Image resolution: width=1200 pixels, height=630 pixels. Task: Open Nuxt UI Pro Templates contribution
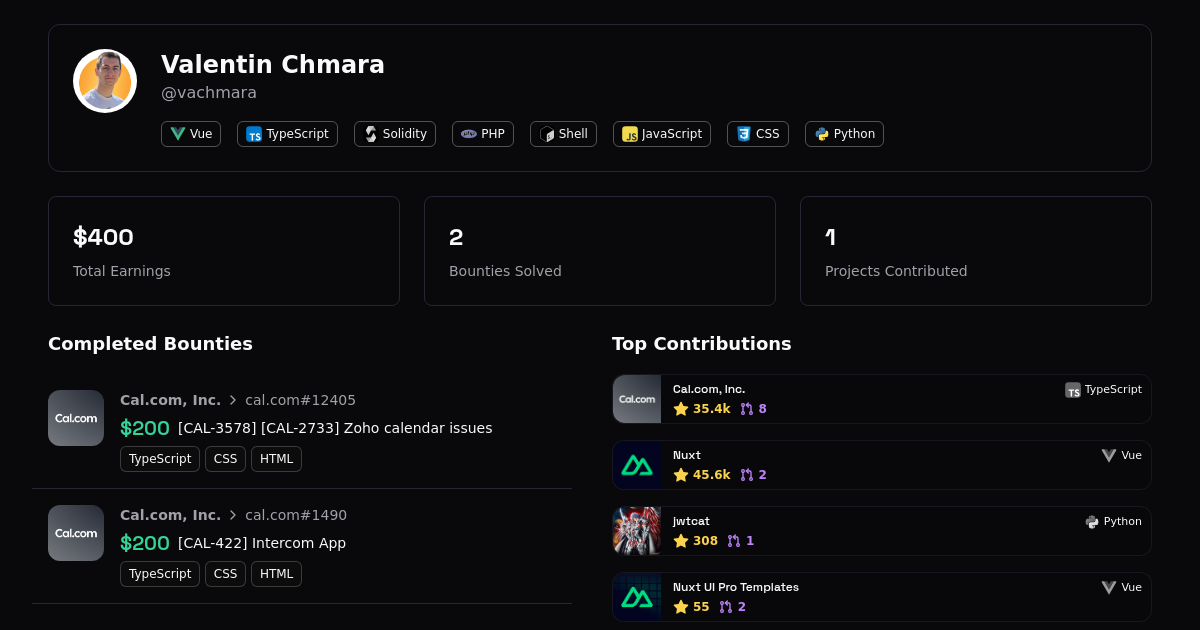pos(881,597)
